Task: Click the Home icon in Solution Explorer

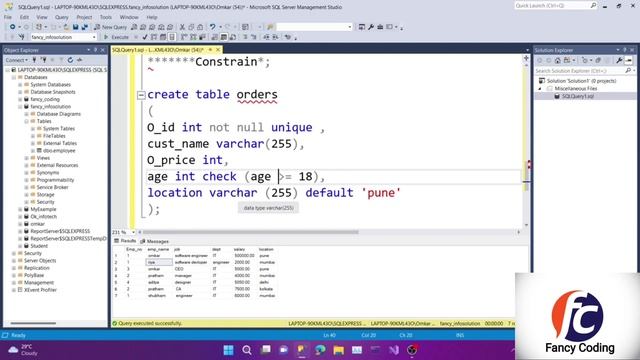Action: (x=558, y=60)
